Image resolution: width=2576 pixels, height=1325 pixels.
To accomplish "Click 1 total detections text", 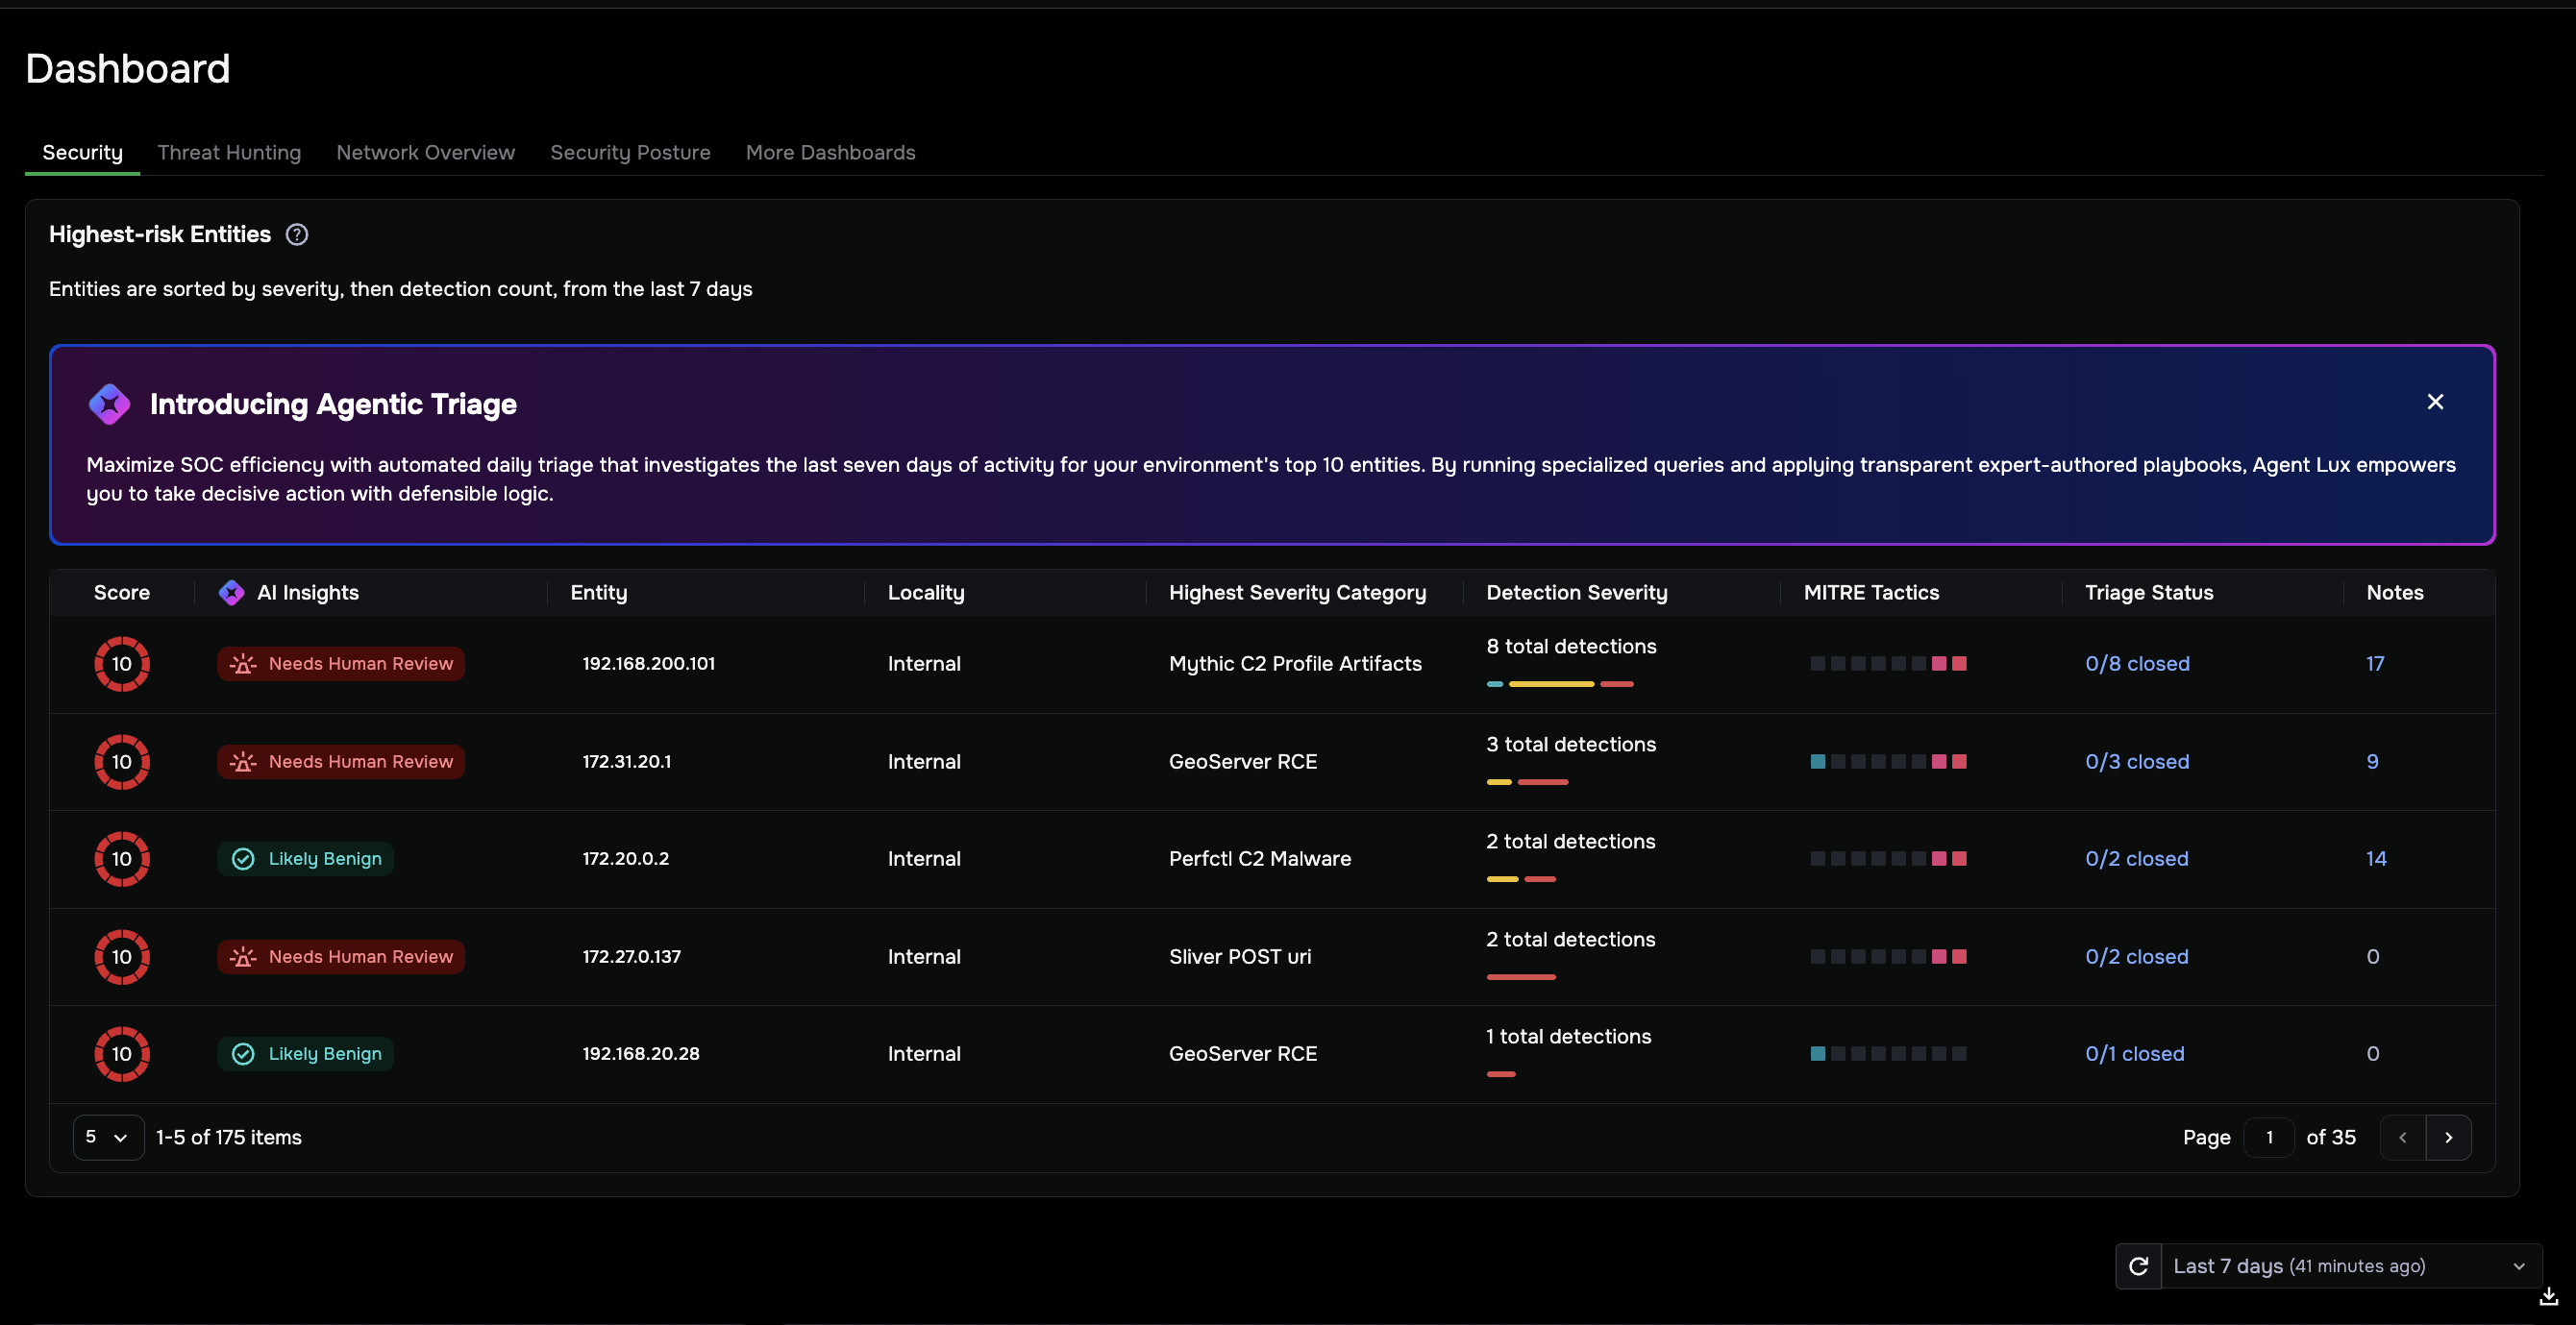I will point(1568,1037).
